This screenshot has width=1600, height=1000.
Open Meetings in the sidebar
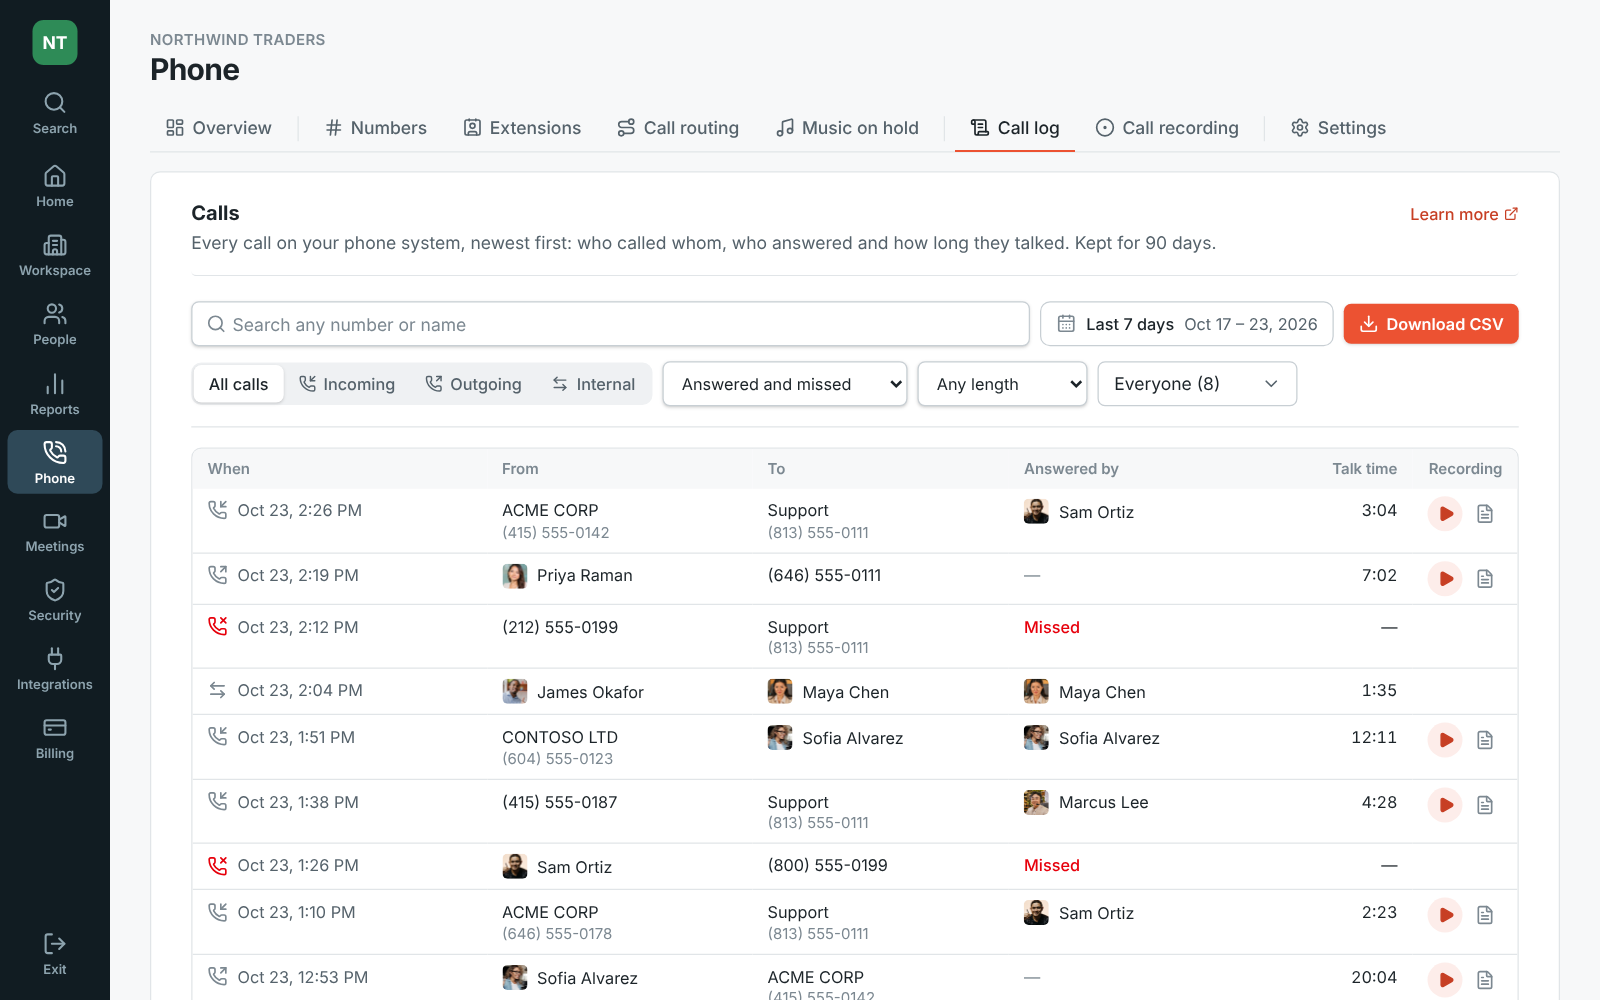(x=55, y=533)
